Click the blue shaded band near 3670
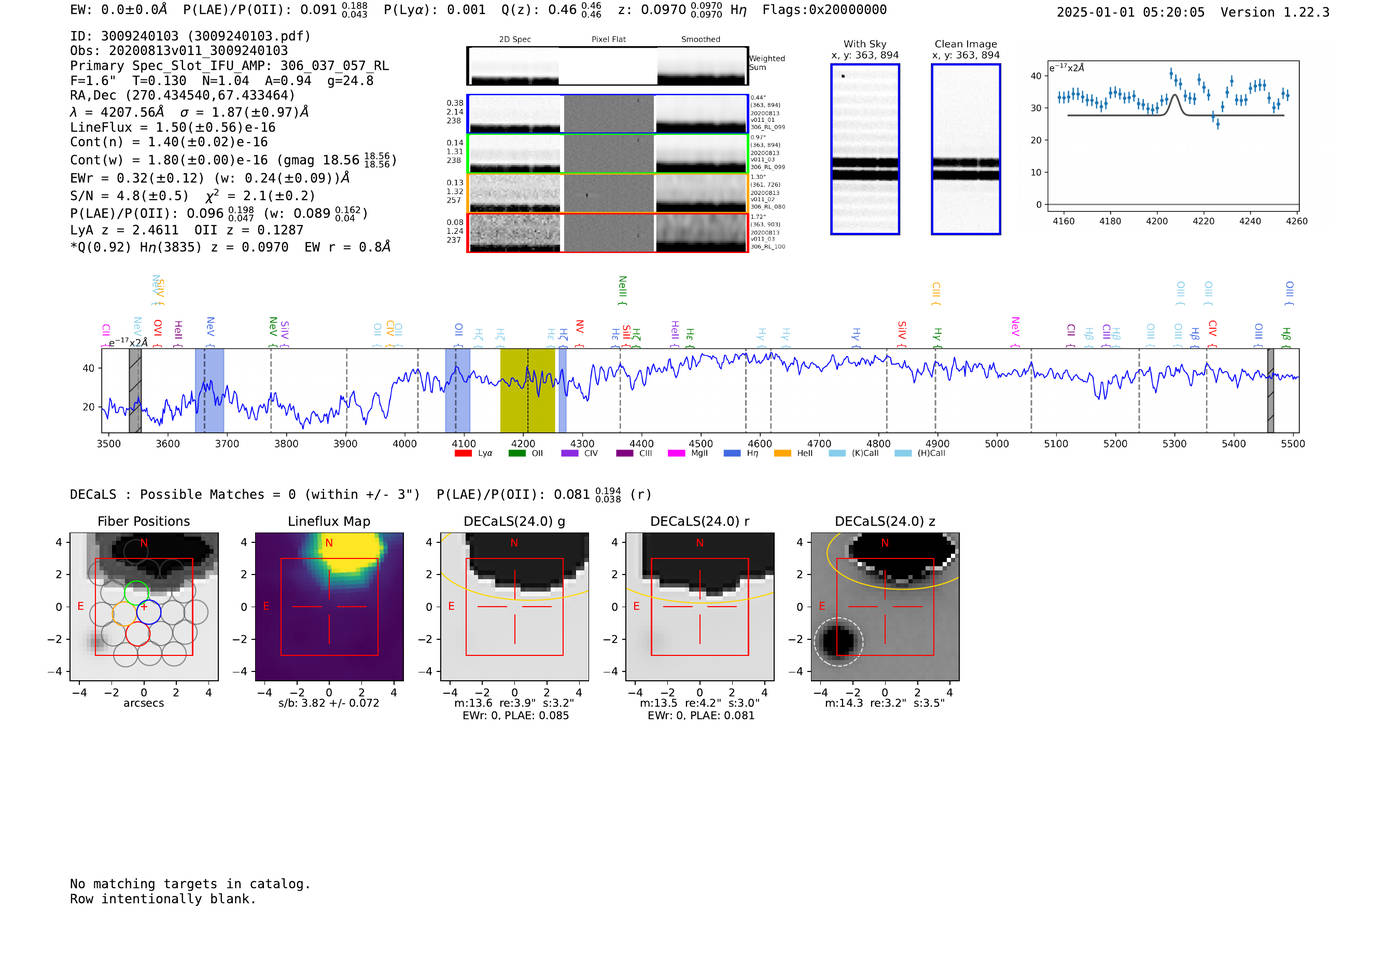This screenshot has width=1400, height=953. 209,390
